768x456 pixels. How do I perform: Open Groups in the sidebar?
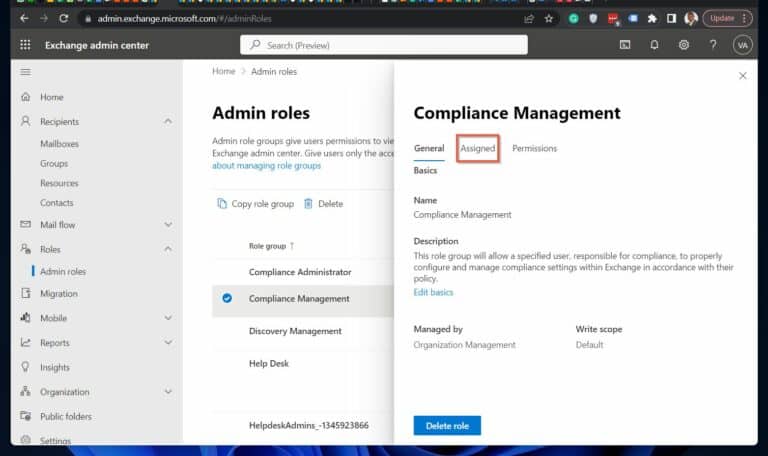tap(54, 164)
